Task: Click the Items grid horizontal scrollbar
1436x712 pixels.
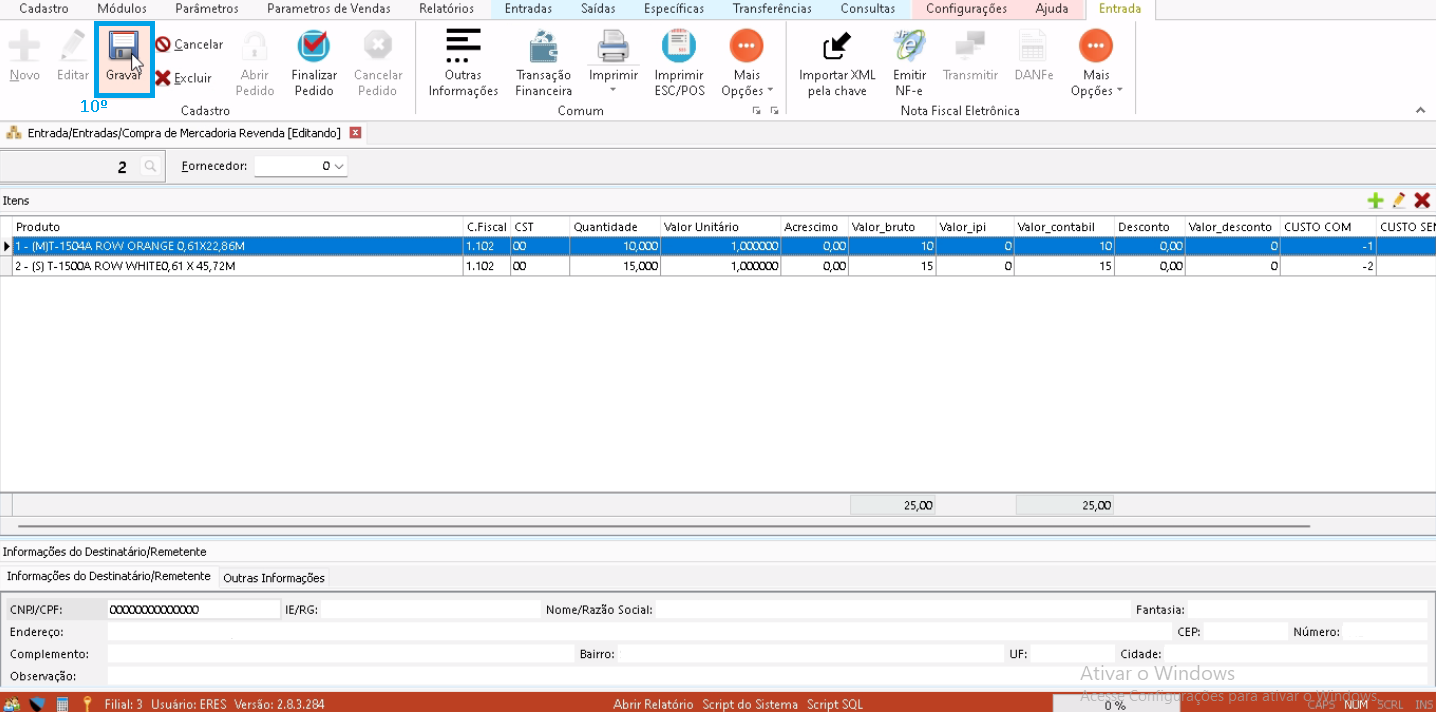Action: point(664,526)
